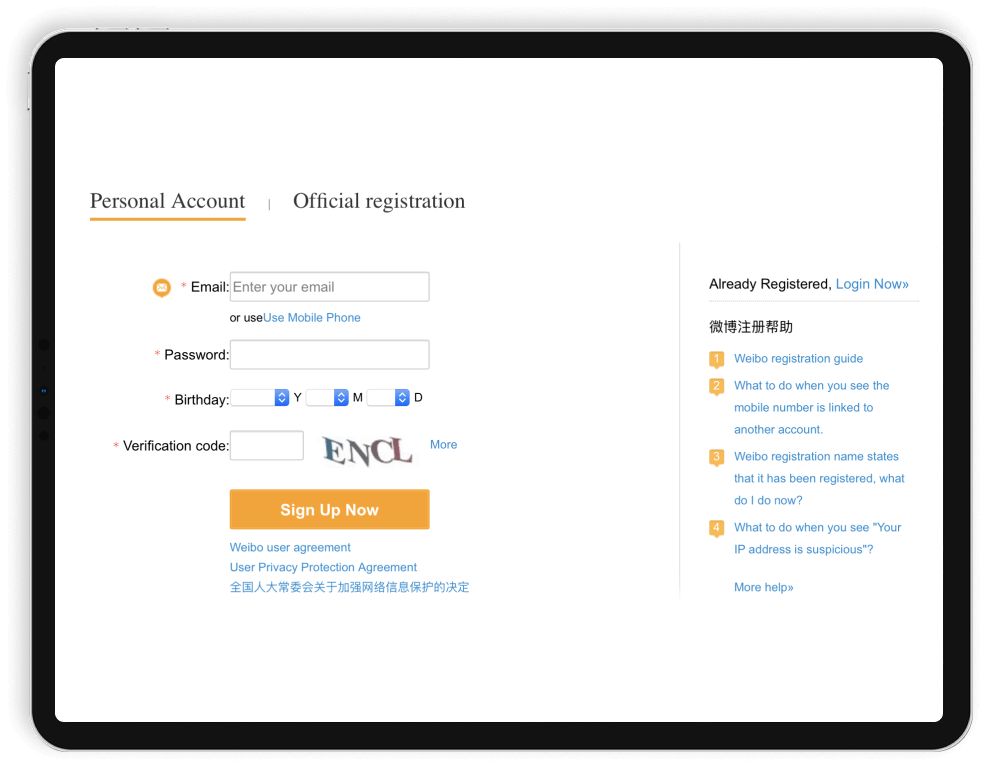Open the birthday day dropdown
Screen dimensions: 986x765
pyautogui.click(x=388, y=398)
